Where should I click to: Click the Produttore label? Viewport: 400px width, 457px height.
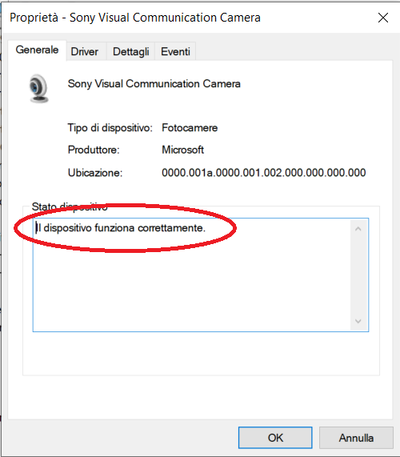point(94,150)
